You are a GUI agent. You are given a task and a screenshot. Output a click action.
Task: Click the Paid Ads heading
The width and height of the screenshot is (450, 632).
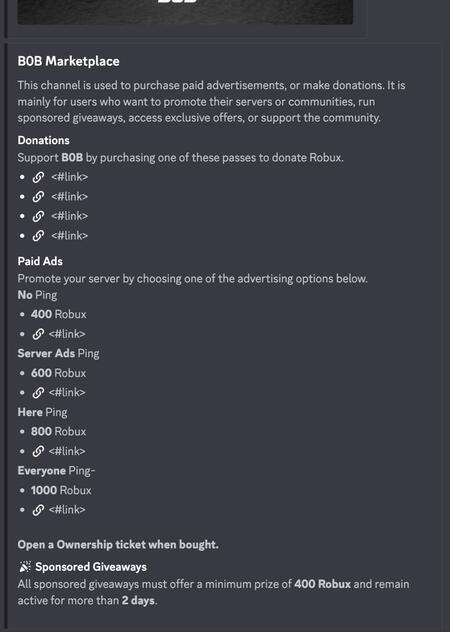point(40,261)
